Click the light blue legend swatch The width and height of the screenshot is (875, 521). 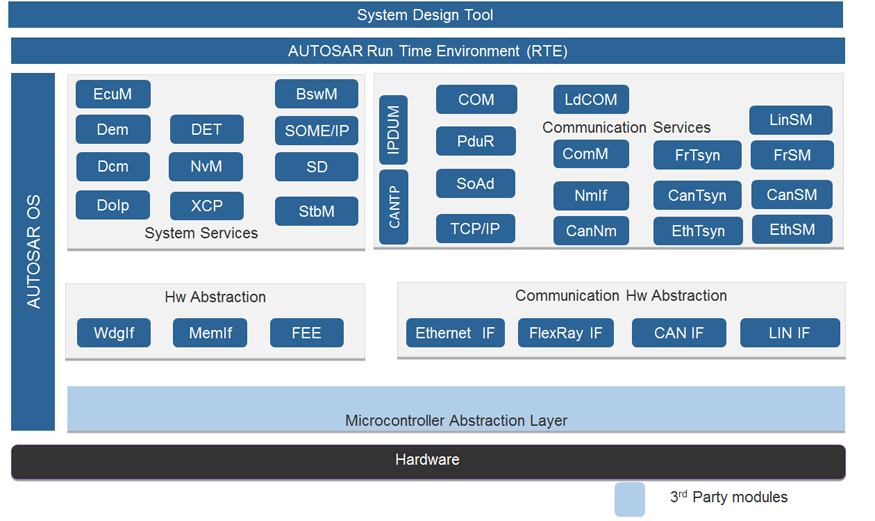(x=629, y=499)
